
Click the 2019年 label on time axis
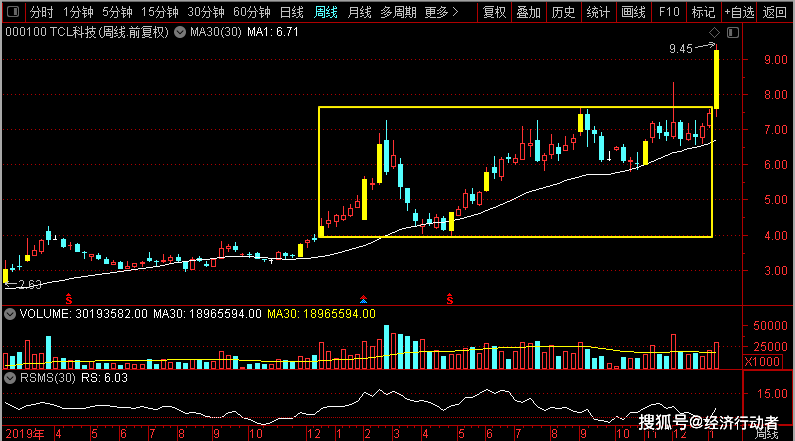pos(25,434)
